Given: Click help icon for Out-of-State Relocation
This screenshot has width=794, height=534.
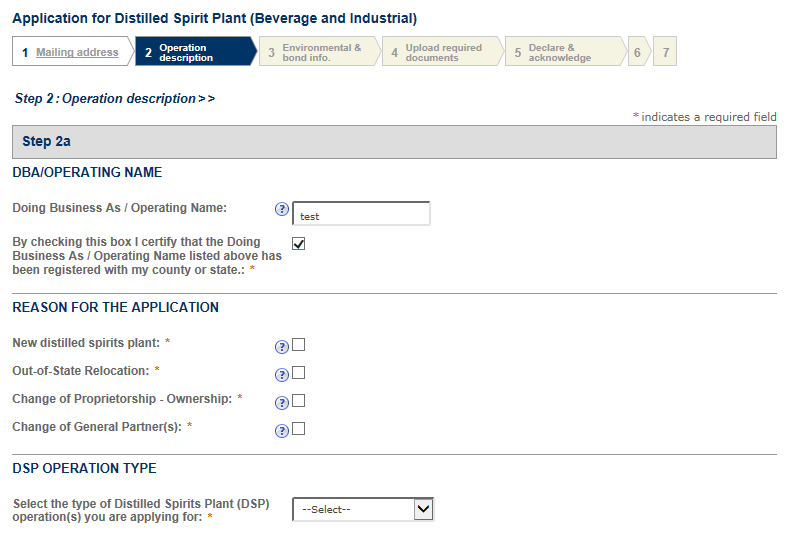Looking at the screenshot, I should pyautogui.click(x=282, y=374).
